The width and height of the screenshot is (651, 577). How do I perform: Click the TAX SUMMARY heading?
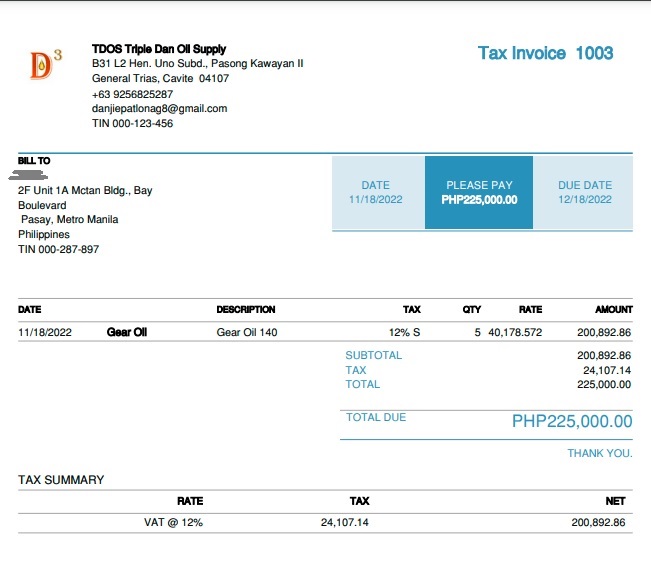coord(61,480)
